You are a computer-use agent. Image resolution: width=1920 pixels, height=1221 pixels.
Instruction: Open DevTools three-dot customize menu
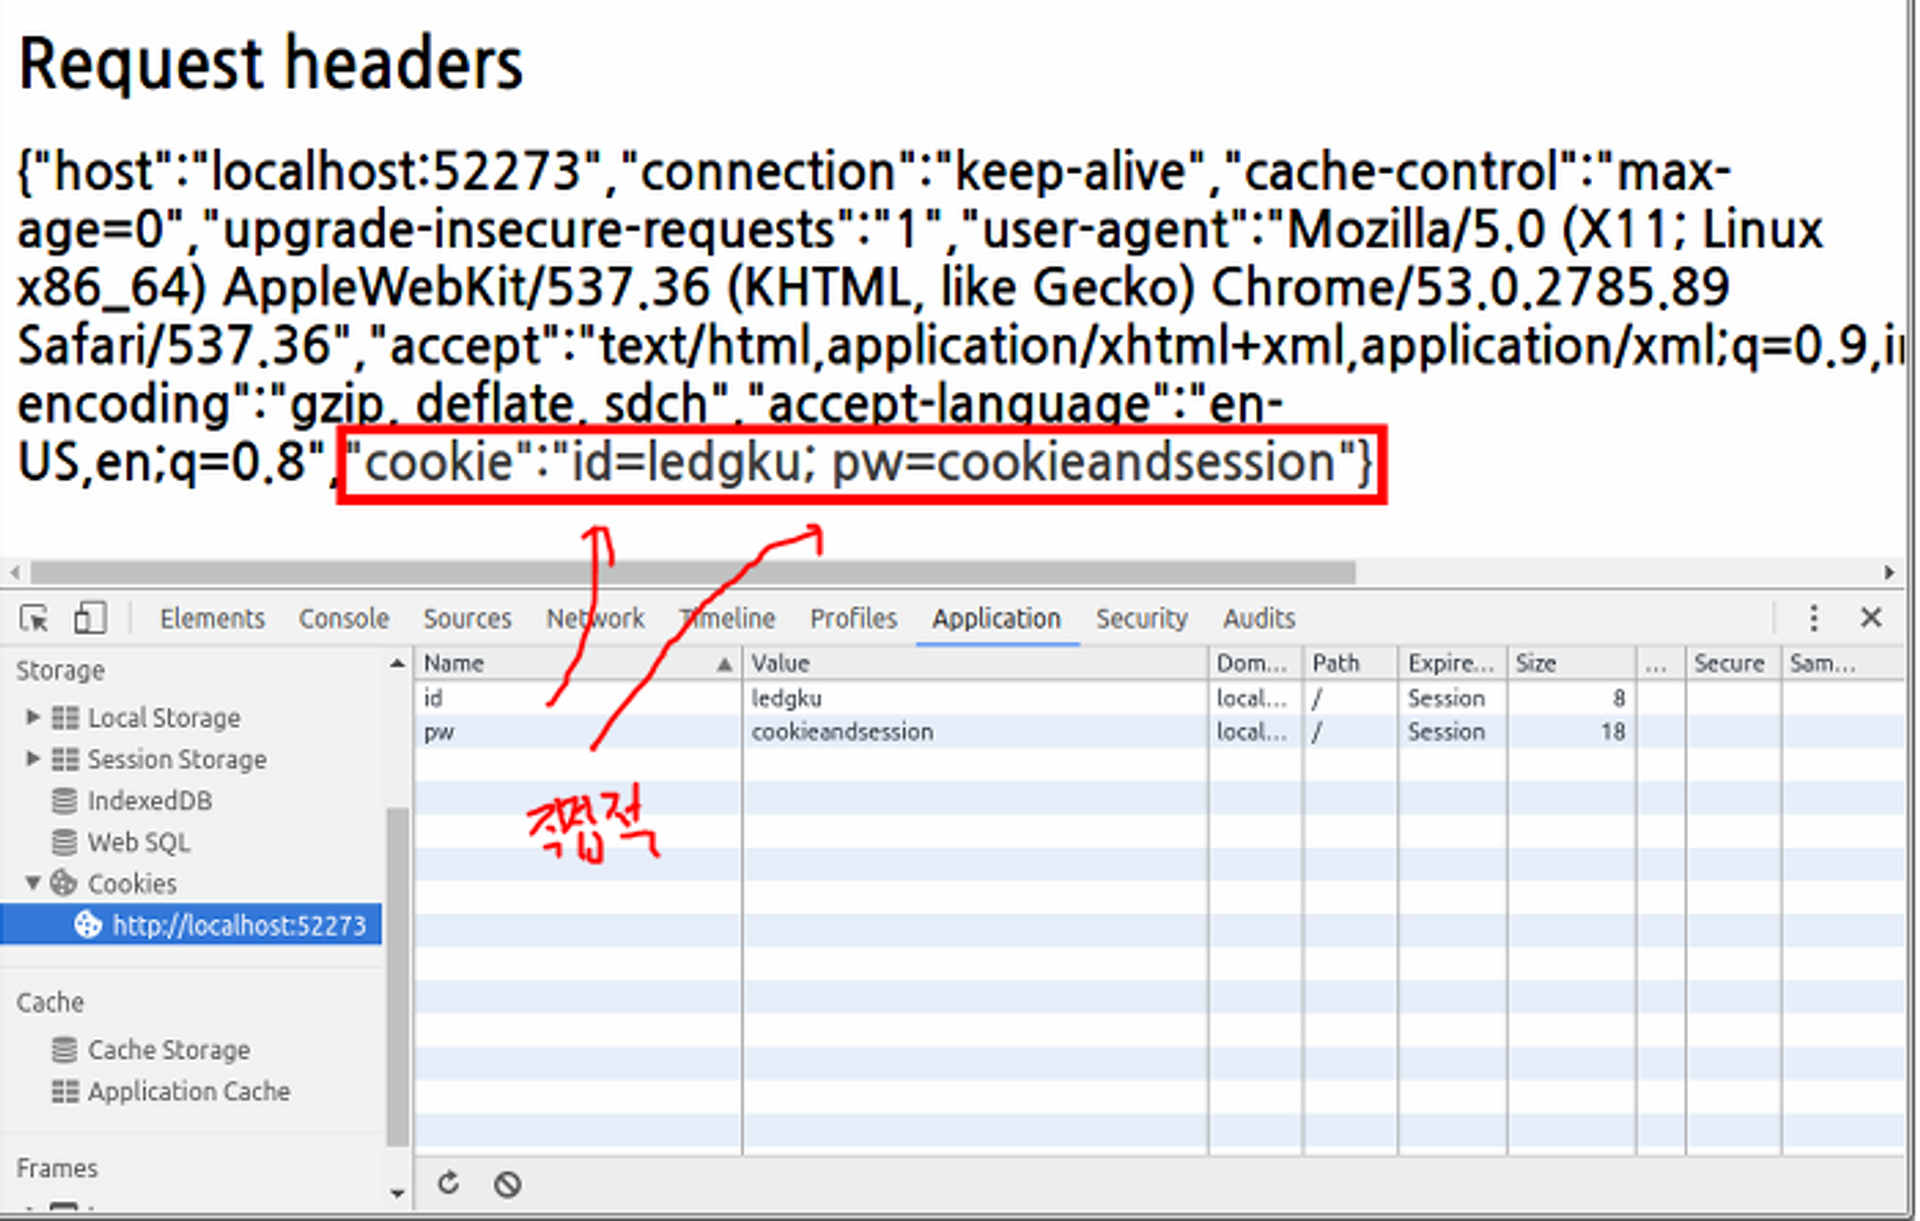point(1813,618)
